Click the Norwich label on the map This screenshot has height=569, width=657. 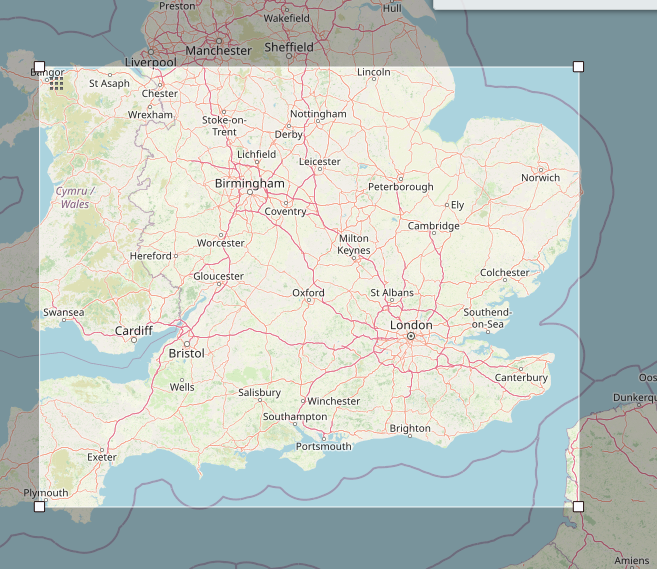tap(540, 178)
